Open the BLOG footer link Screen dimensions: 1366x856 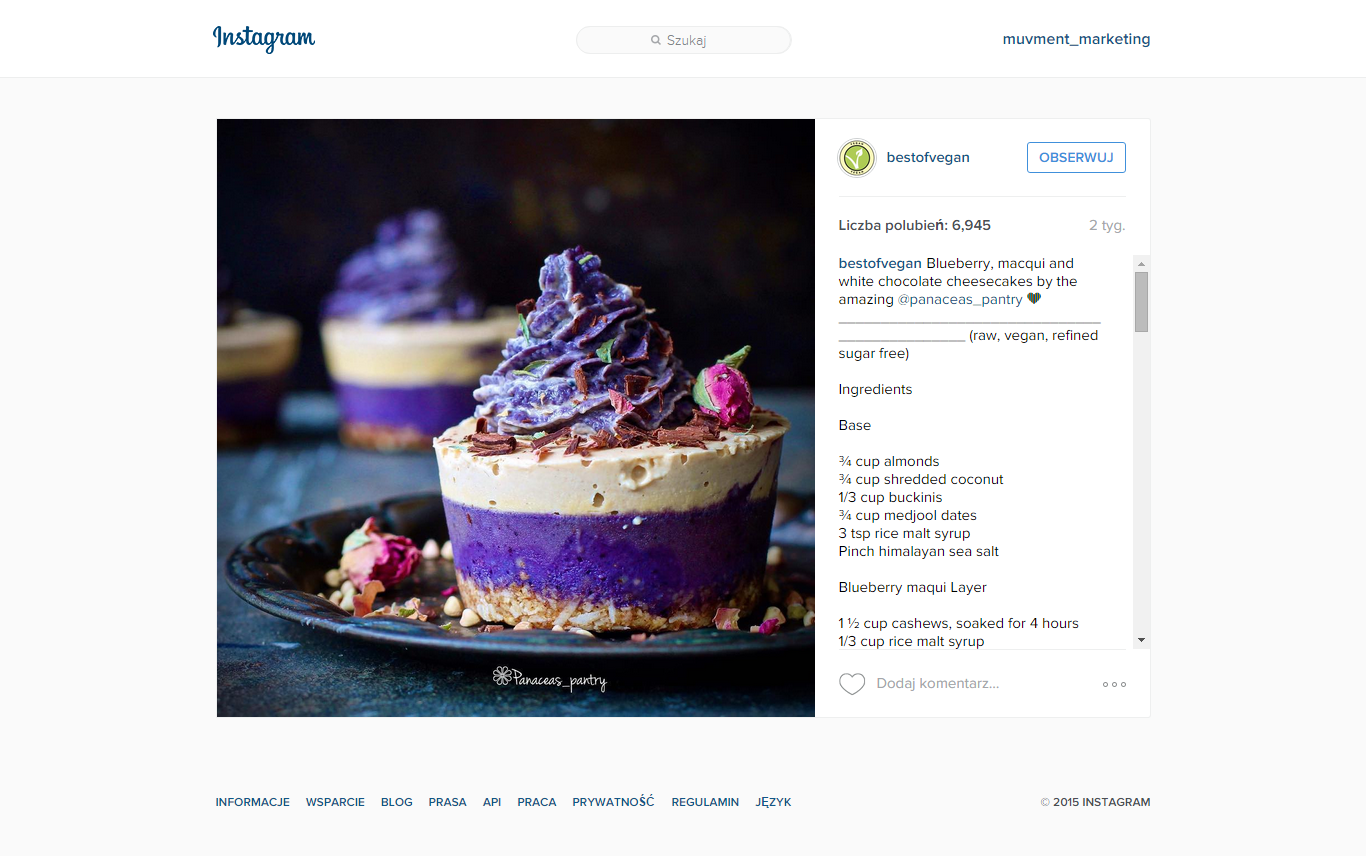397,802
